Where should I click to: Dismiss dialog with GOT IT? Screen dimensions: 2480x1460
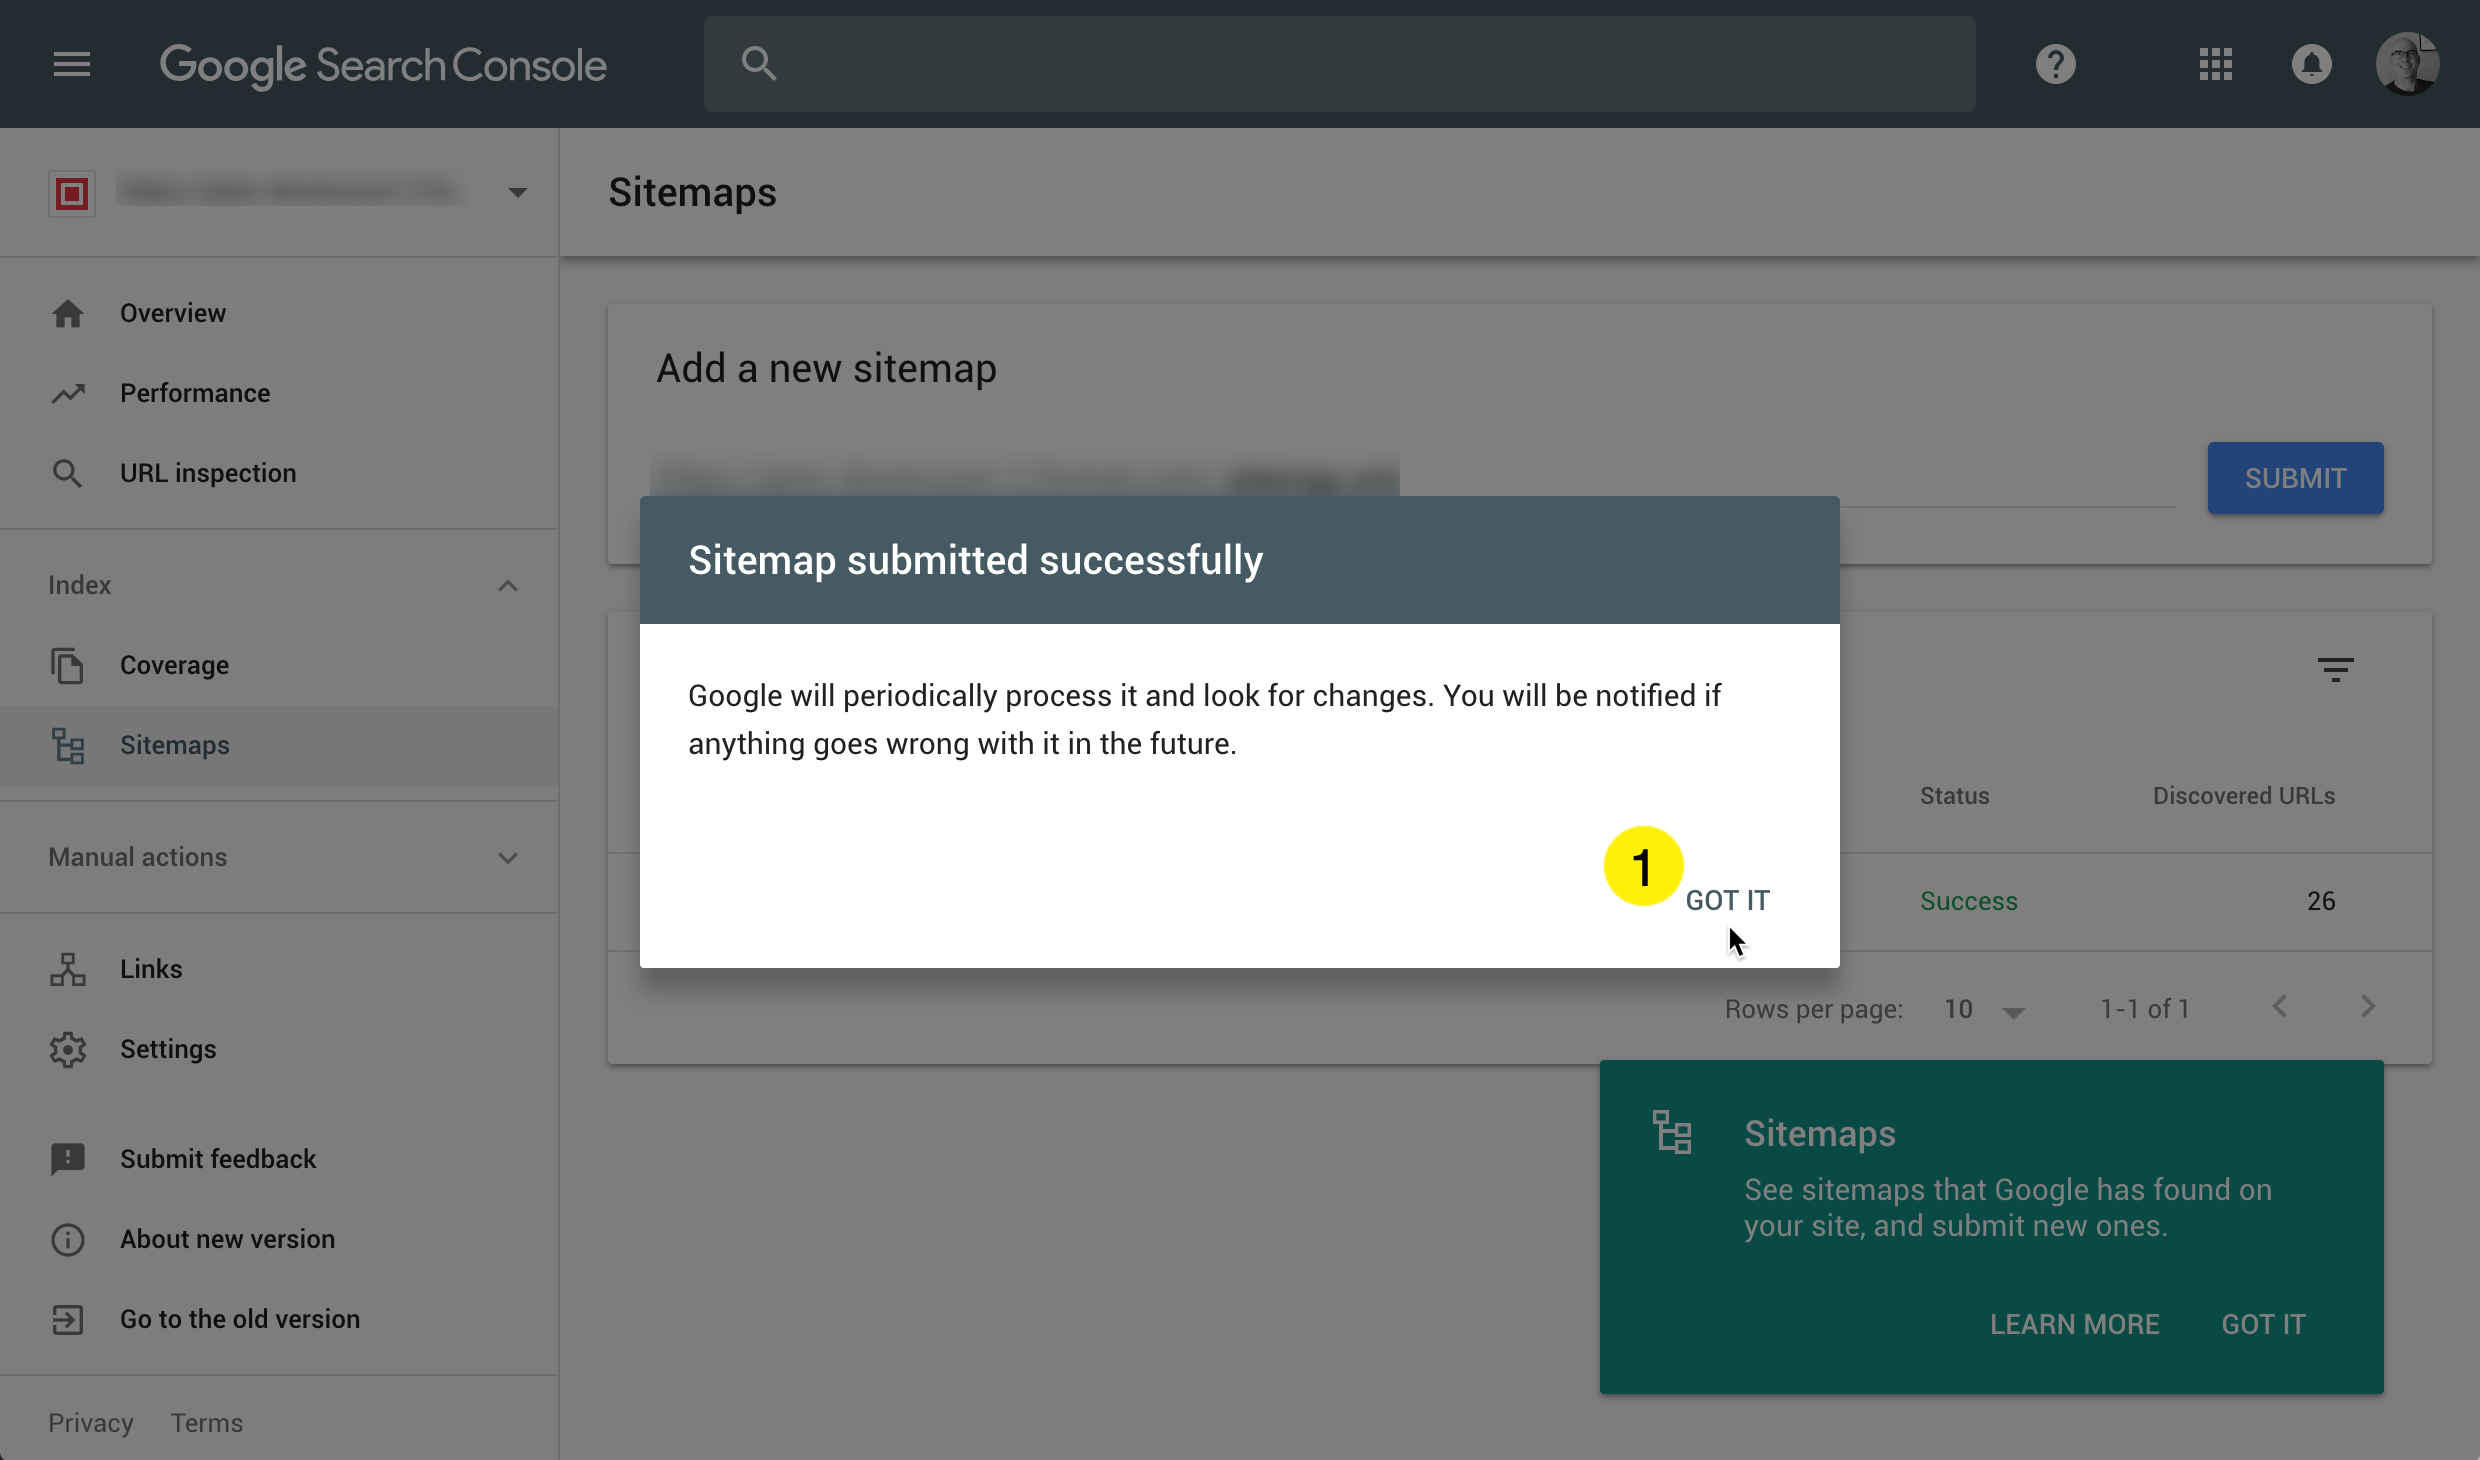1727,900
